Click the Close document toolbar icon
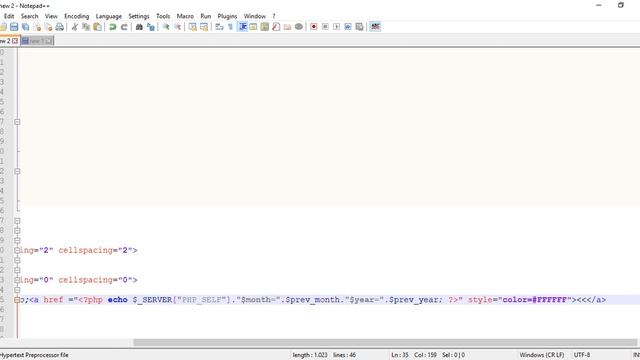 (x=37, y=27)
